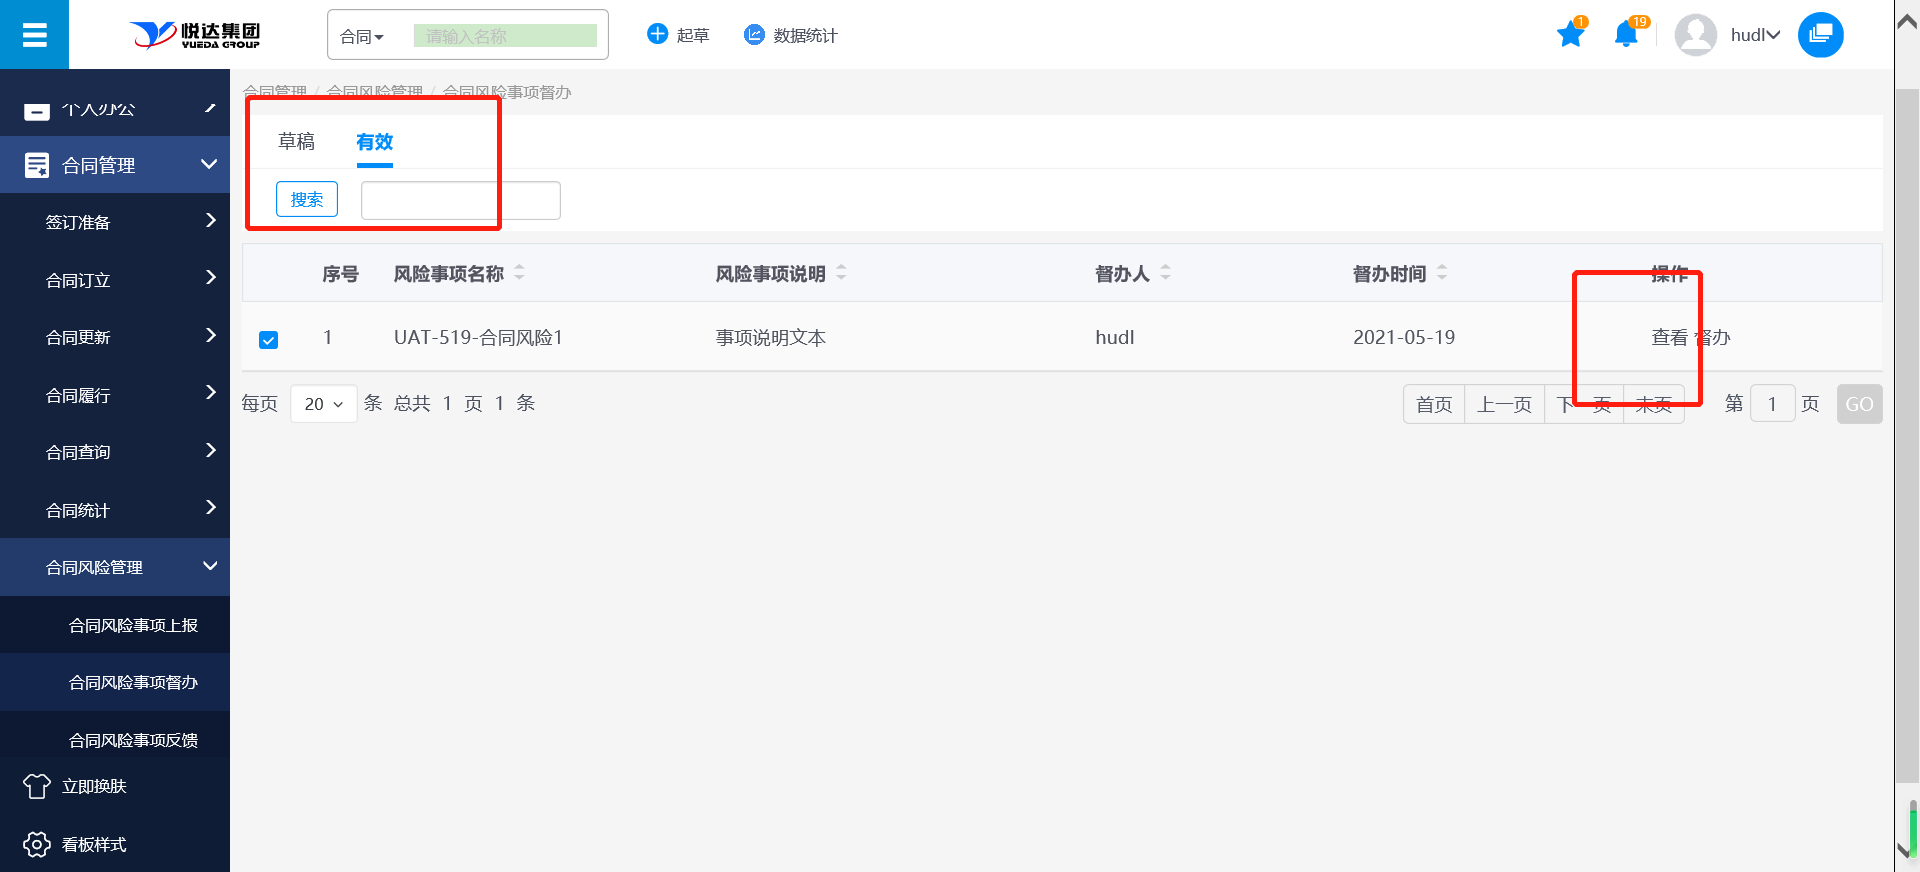Image resolution: width=1920 pixels, height=872 pixels.
Task: Click the 起草 plus icon
Action: [657, 35]
